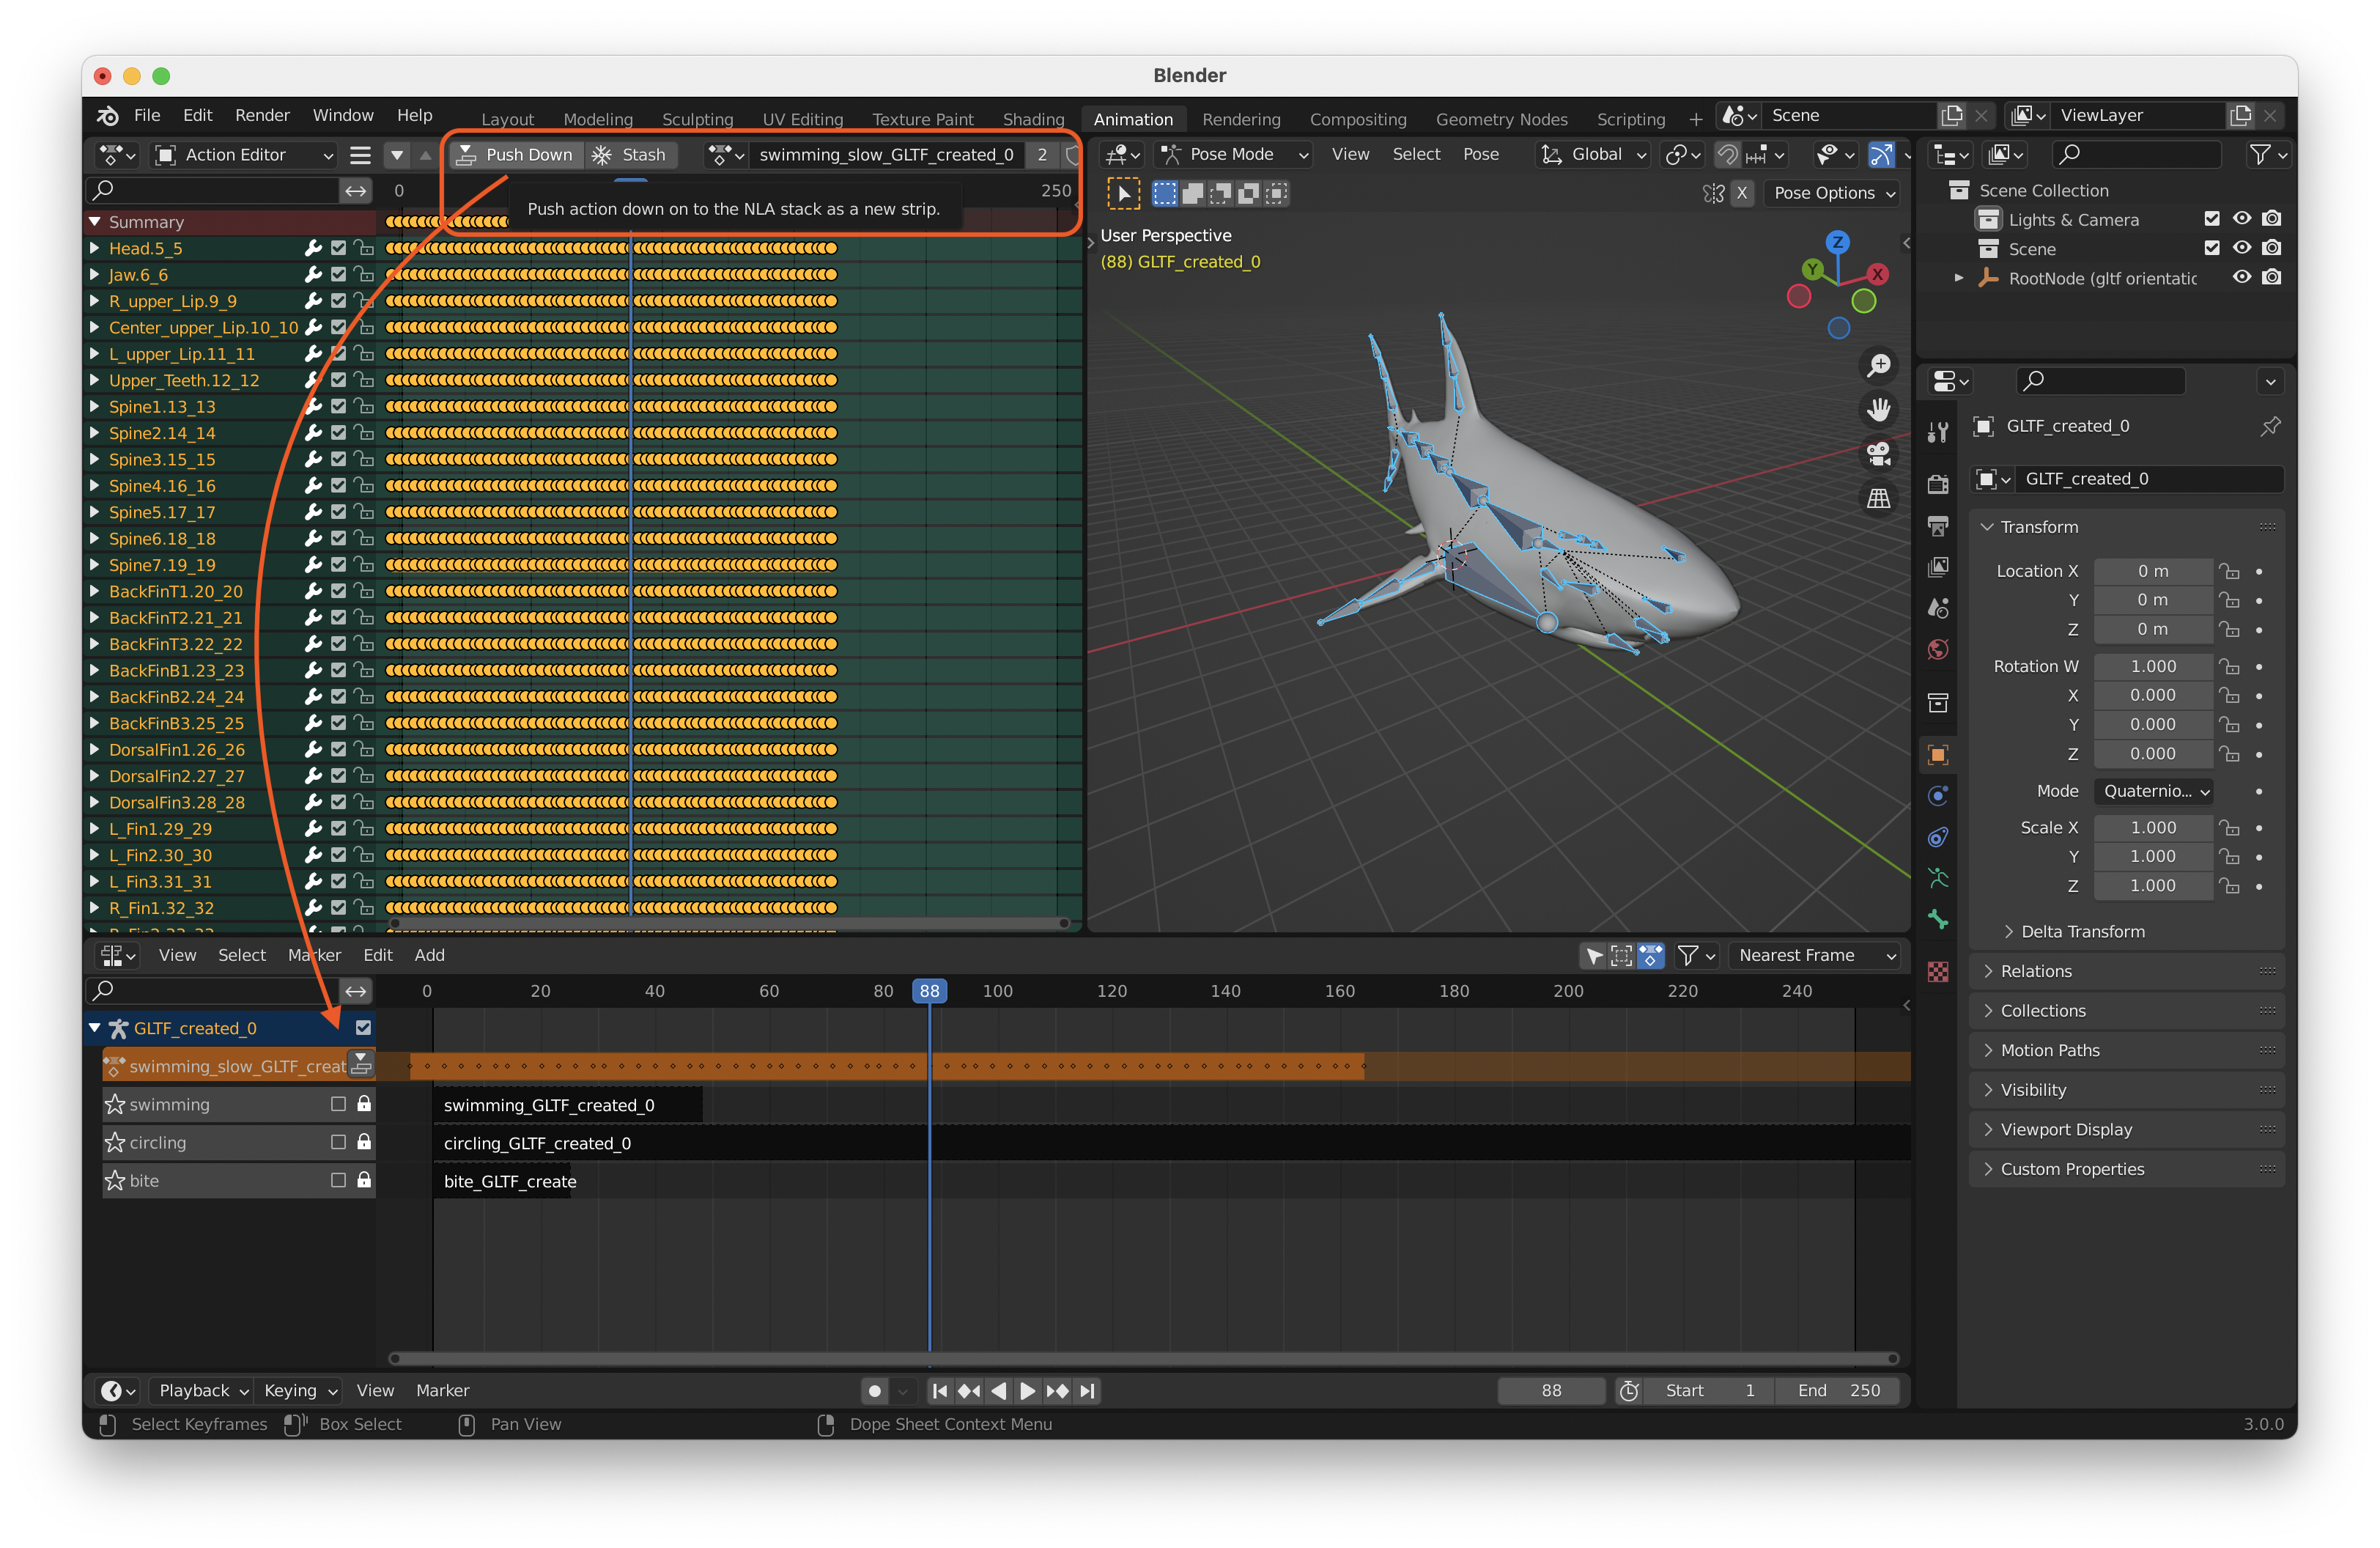Toggle the circling track mute checkbox

(x=338, y=1142)
